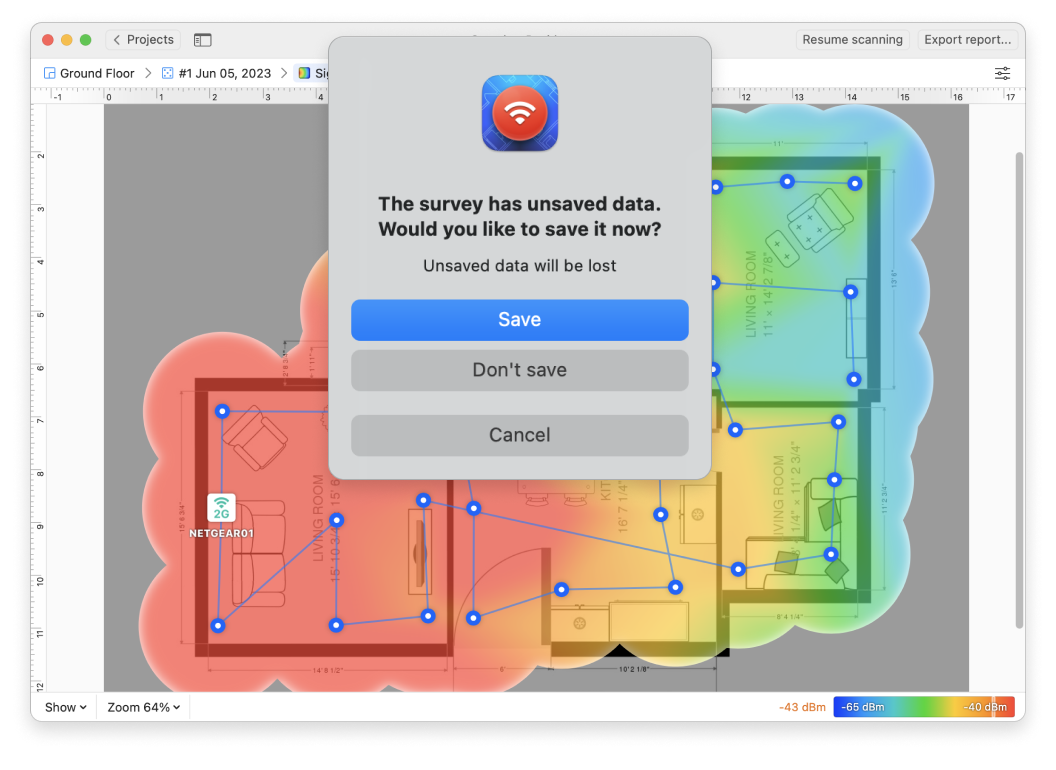The image size is (1056, 770).
Task: Open the visualization settings sliders icon
Action: coord(1002,73)
